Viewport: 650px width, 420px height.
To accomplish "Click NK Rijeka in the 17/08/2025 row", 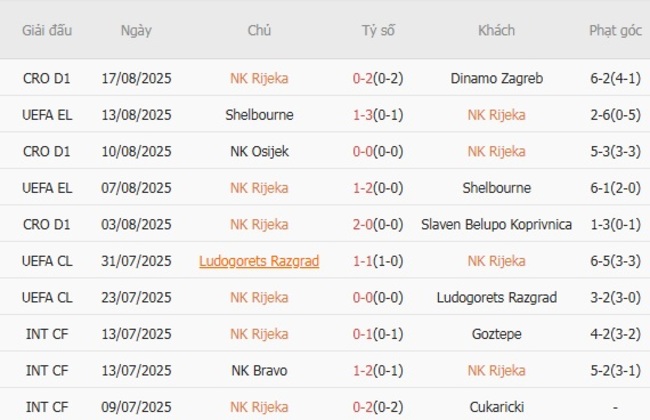I will [259, 78].
